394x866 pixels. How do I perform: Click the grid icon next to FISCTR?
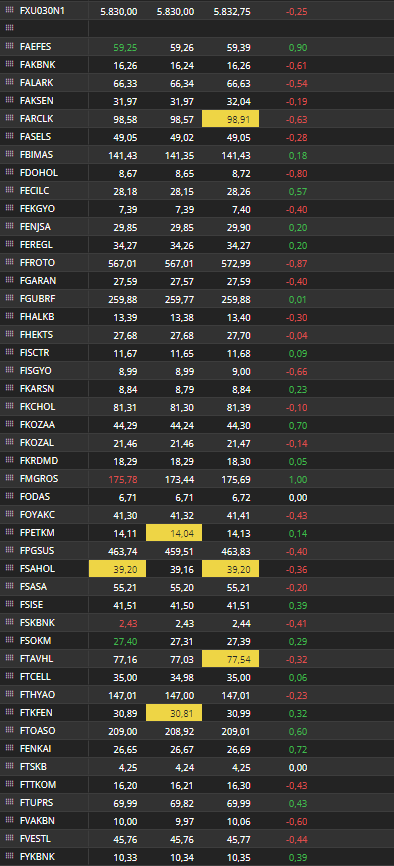point(9,353)
